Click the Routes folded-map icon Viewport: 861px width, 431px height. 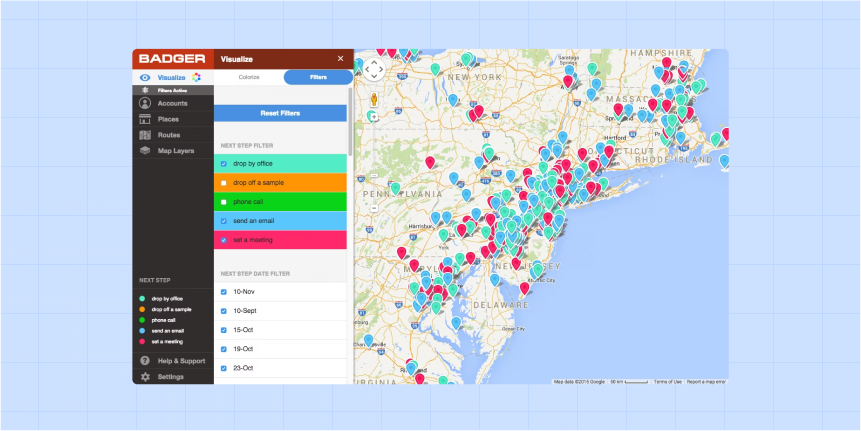(x=145, y=135)
